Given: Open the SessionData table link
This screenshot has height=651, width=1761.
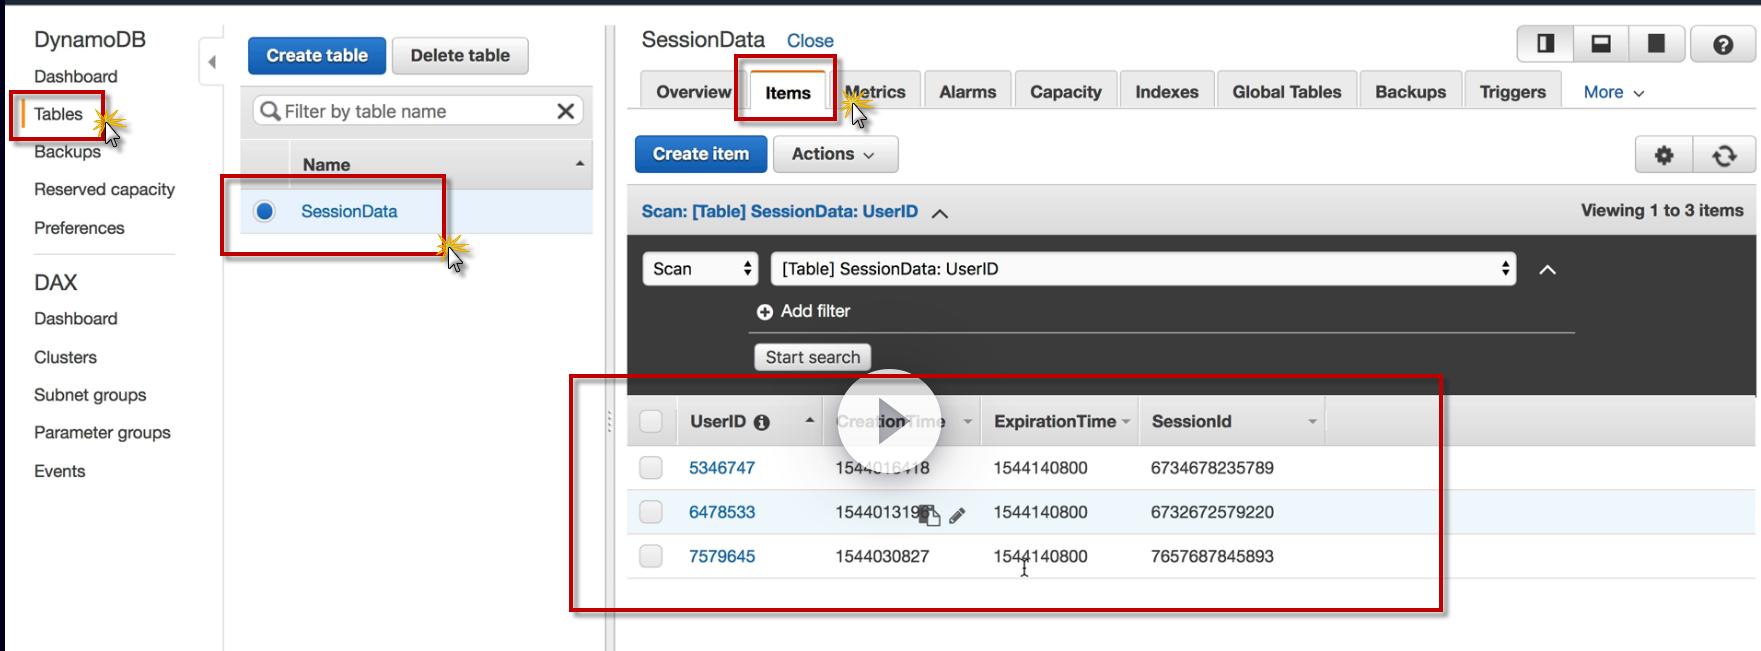Looking at the screenshot, I should 349,211.
